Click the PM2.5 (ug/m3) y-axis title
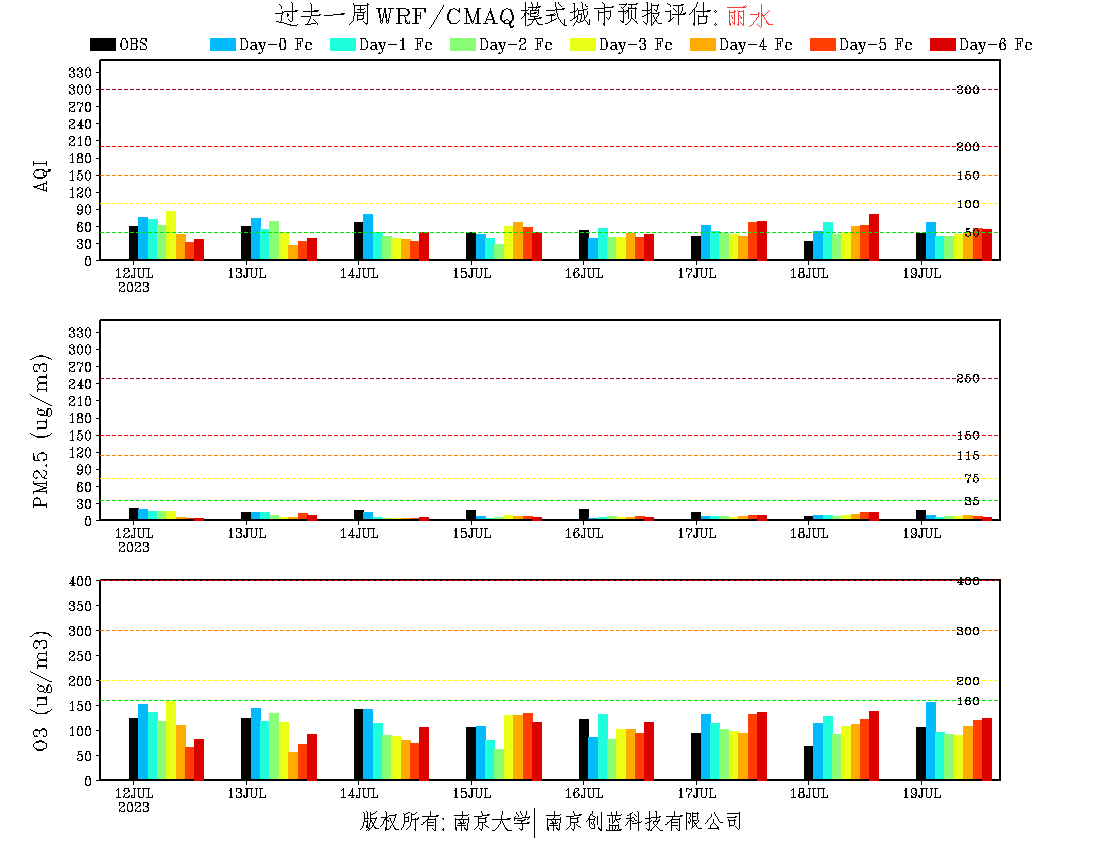Viewport: 1100px width, 850px height. [x=42, y=431]
